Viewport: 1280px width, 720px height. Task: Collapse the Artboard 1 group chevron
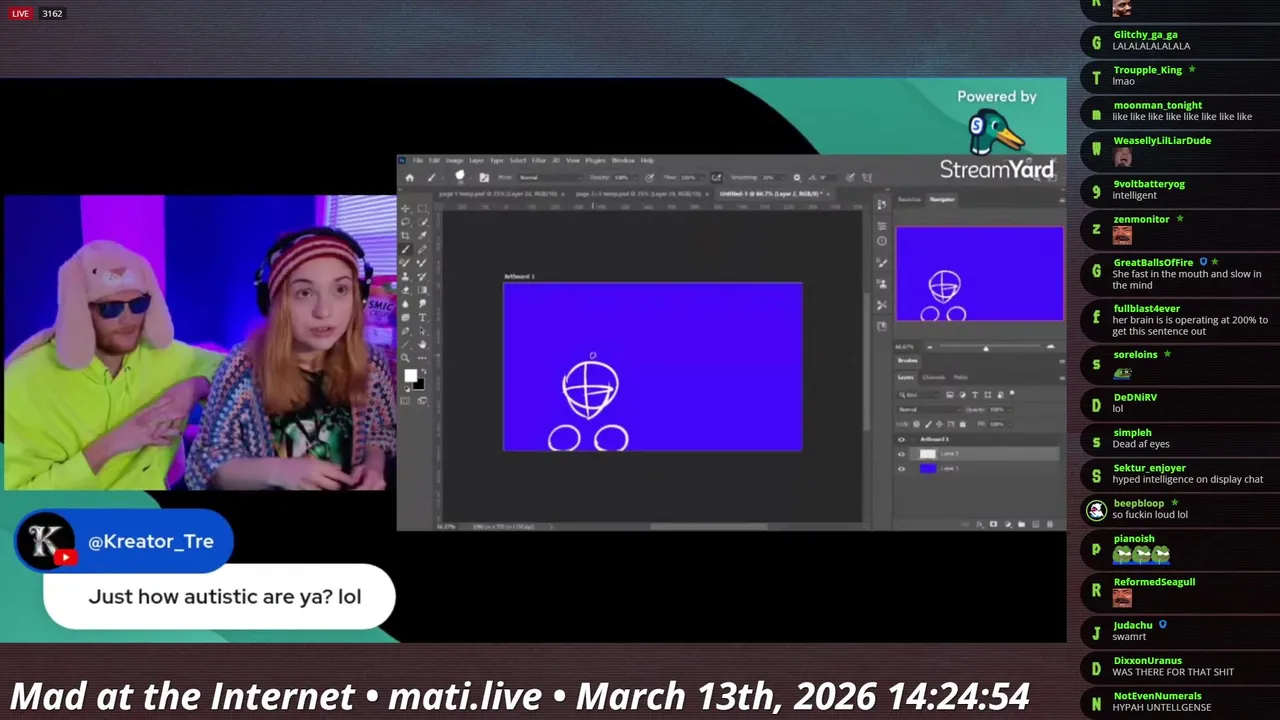913,439
